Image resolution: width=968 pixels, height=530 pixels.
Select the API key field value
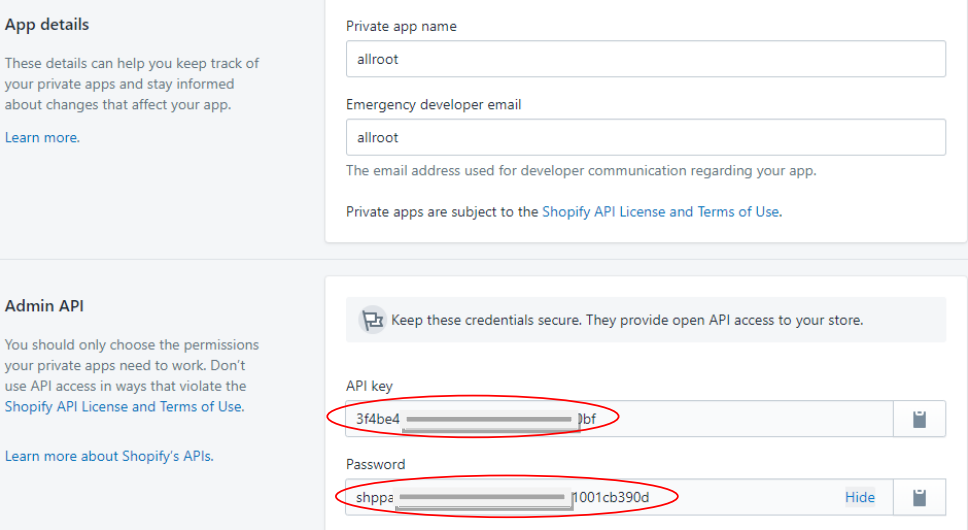619,419
